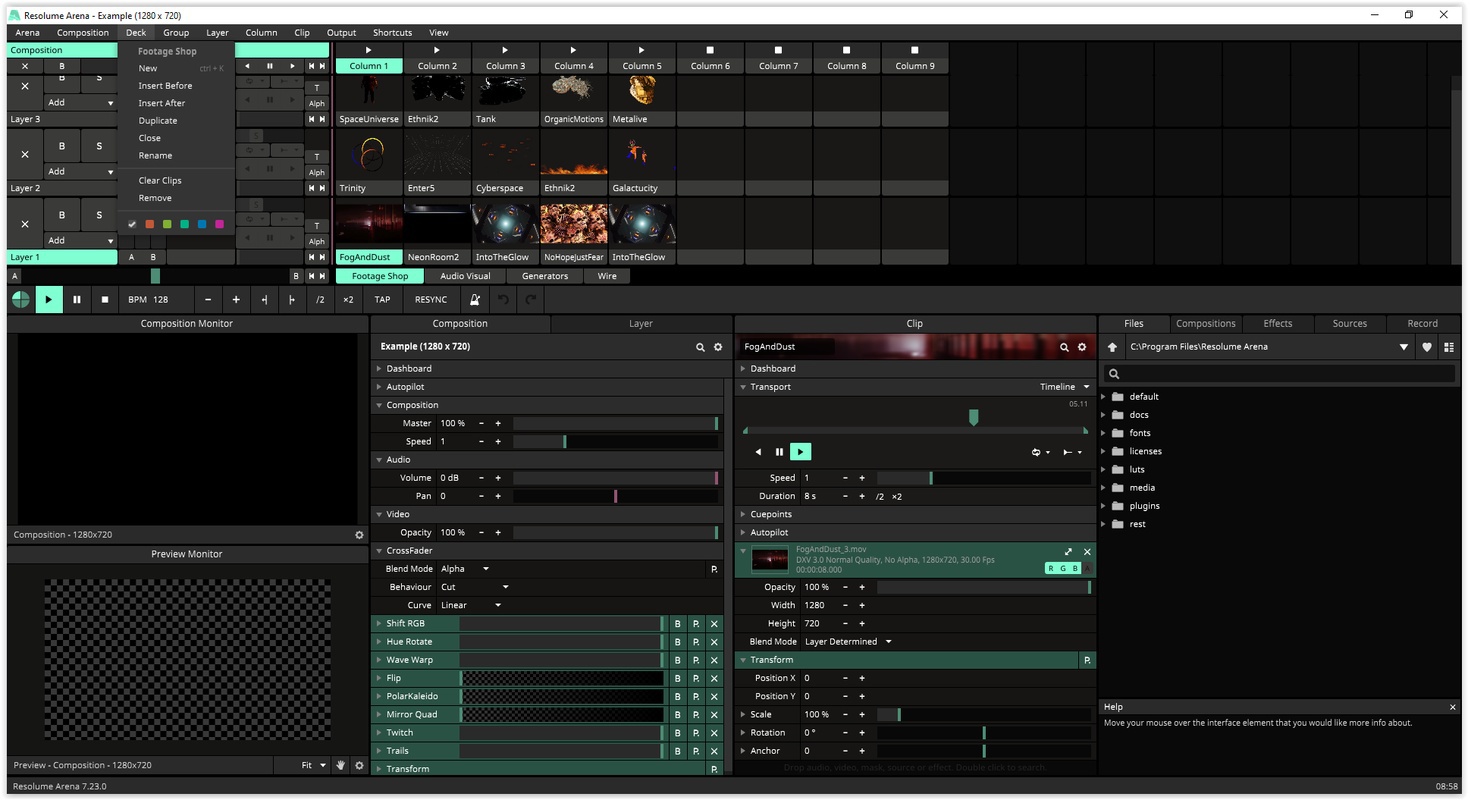Choose Clear Clips in Deck menu
Viewport: 1468px width, 800px height.
160,181
